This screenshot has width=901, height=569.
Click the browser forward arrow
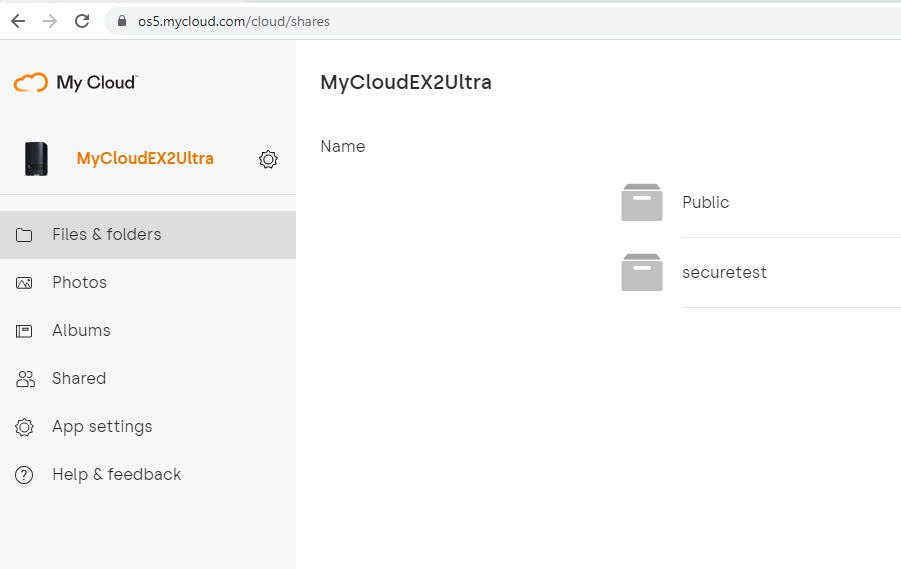50,21
